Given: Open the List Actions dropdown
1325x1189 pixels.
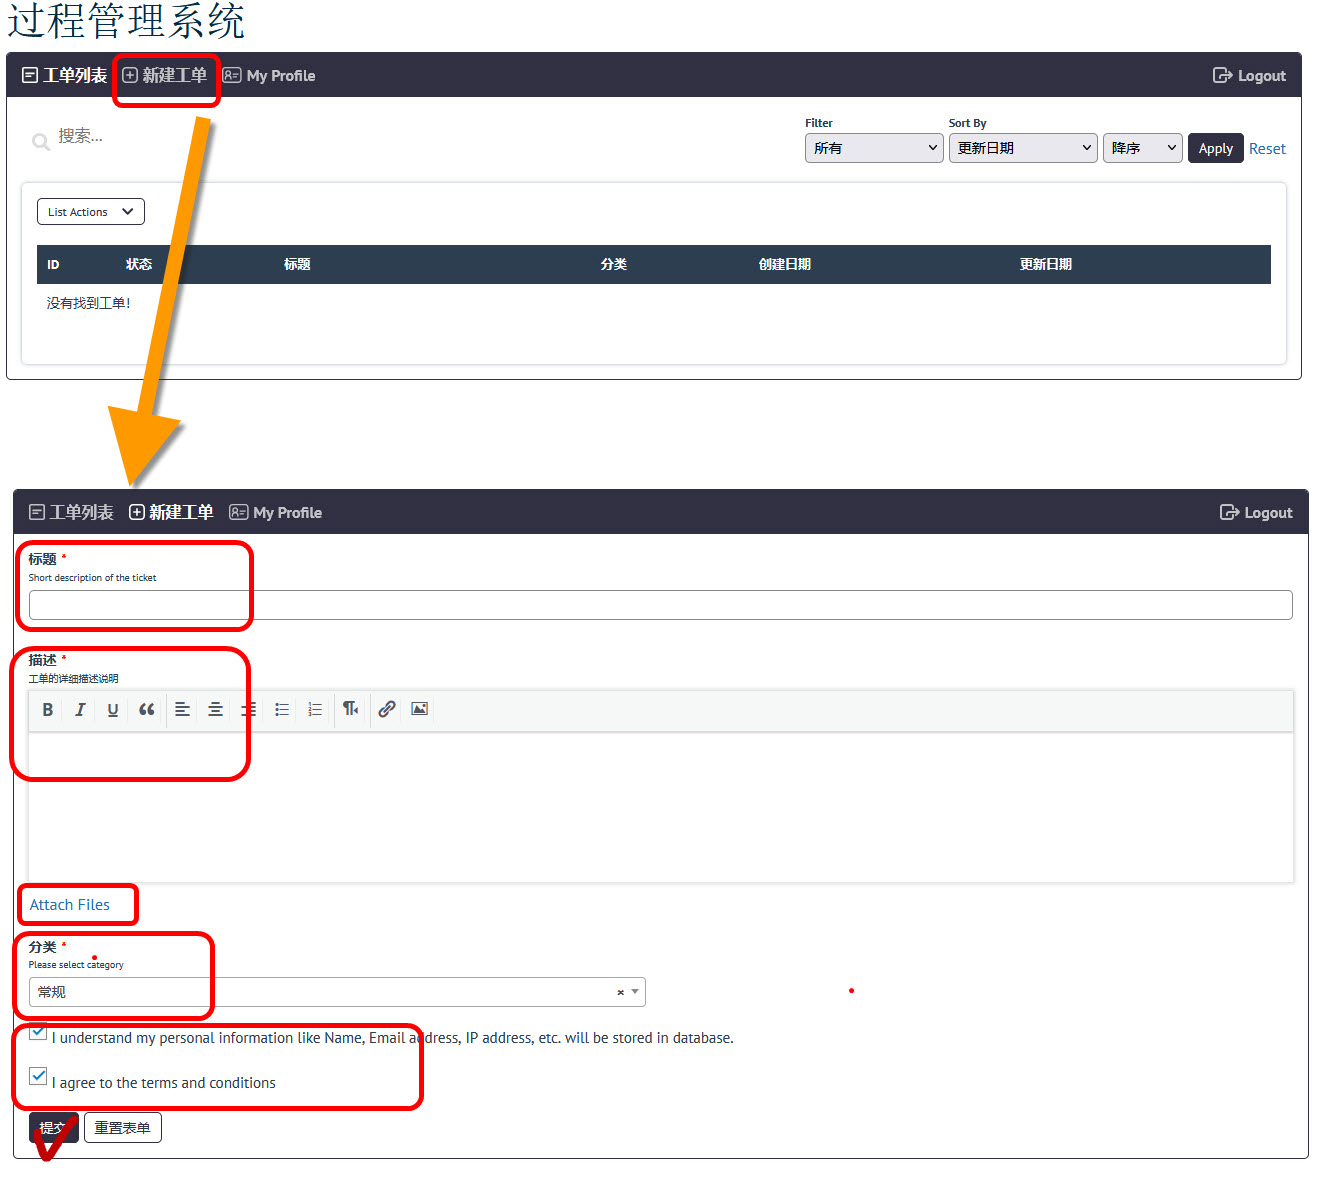Looking at the screenshot, I should click(90, 212).
